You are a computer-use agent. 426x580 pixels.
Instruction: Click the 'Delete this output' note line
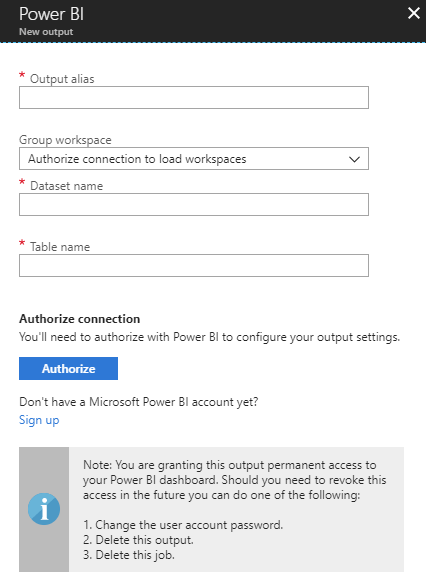138,540
